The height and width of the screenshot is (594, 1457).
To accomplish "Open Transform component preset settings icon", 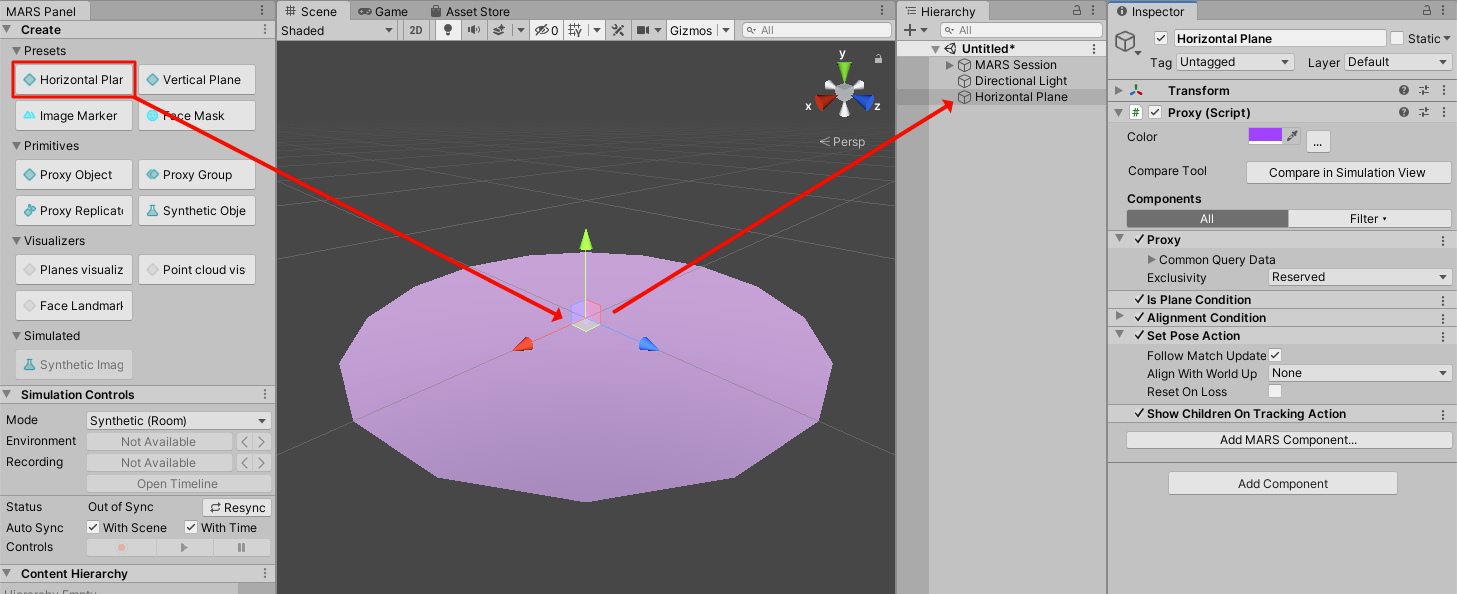I will coord(1424,91).
